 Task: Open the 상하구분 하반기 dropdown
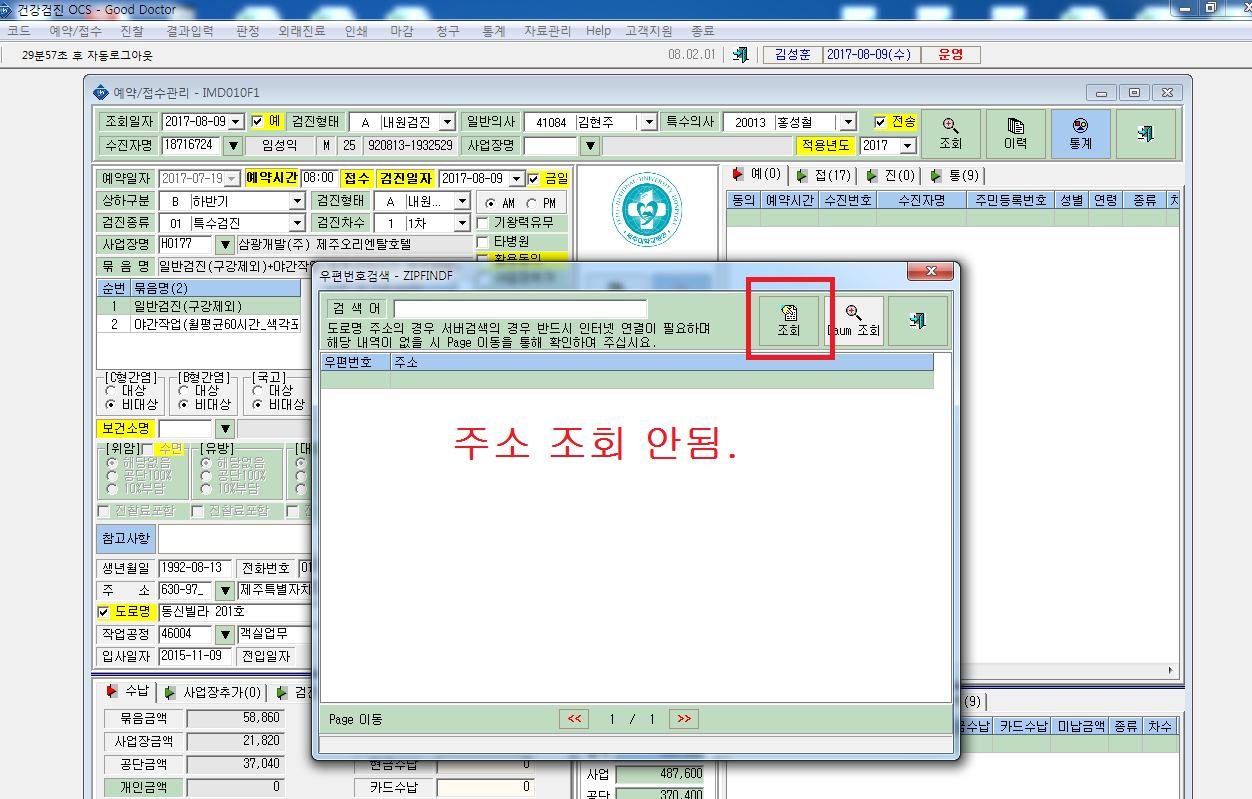tap(297, 201)
